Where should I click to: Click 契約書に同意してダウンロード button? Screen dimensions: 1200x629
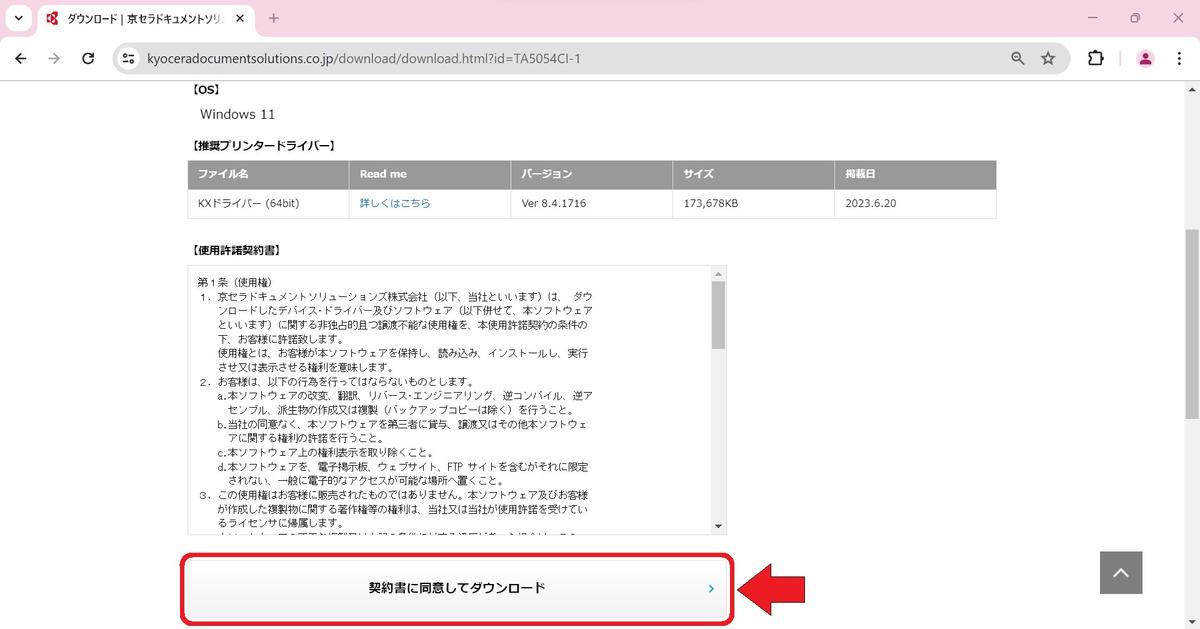coord(457,589)
